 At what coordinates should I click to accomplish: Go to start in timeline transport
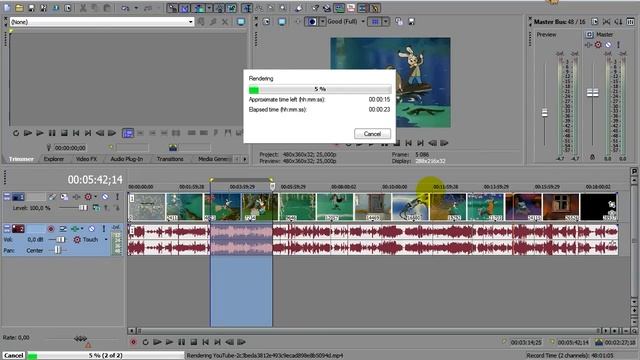coord(205,342)
